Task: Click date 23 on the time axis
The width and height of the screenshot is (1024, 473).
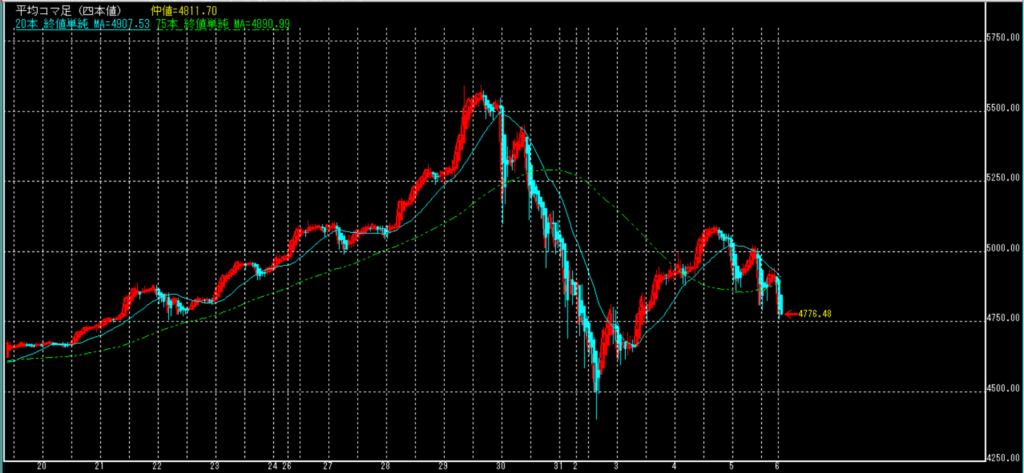Action: (214, 466)
